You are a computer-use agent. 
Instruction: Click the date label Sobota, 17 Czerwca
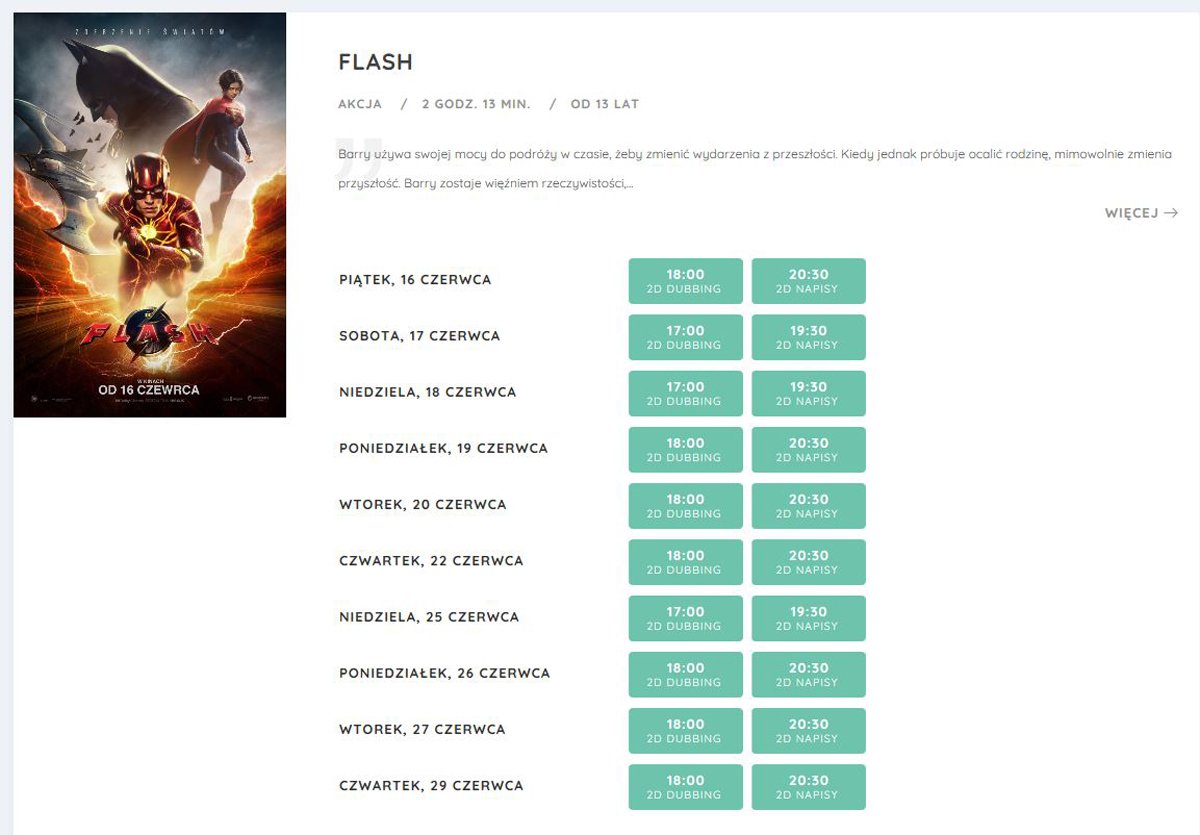click(420, 336)
